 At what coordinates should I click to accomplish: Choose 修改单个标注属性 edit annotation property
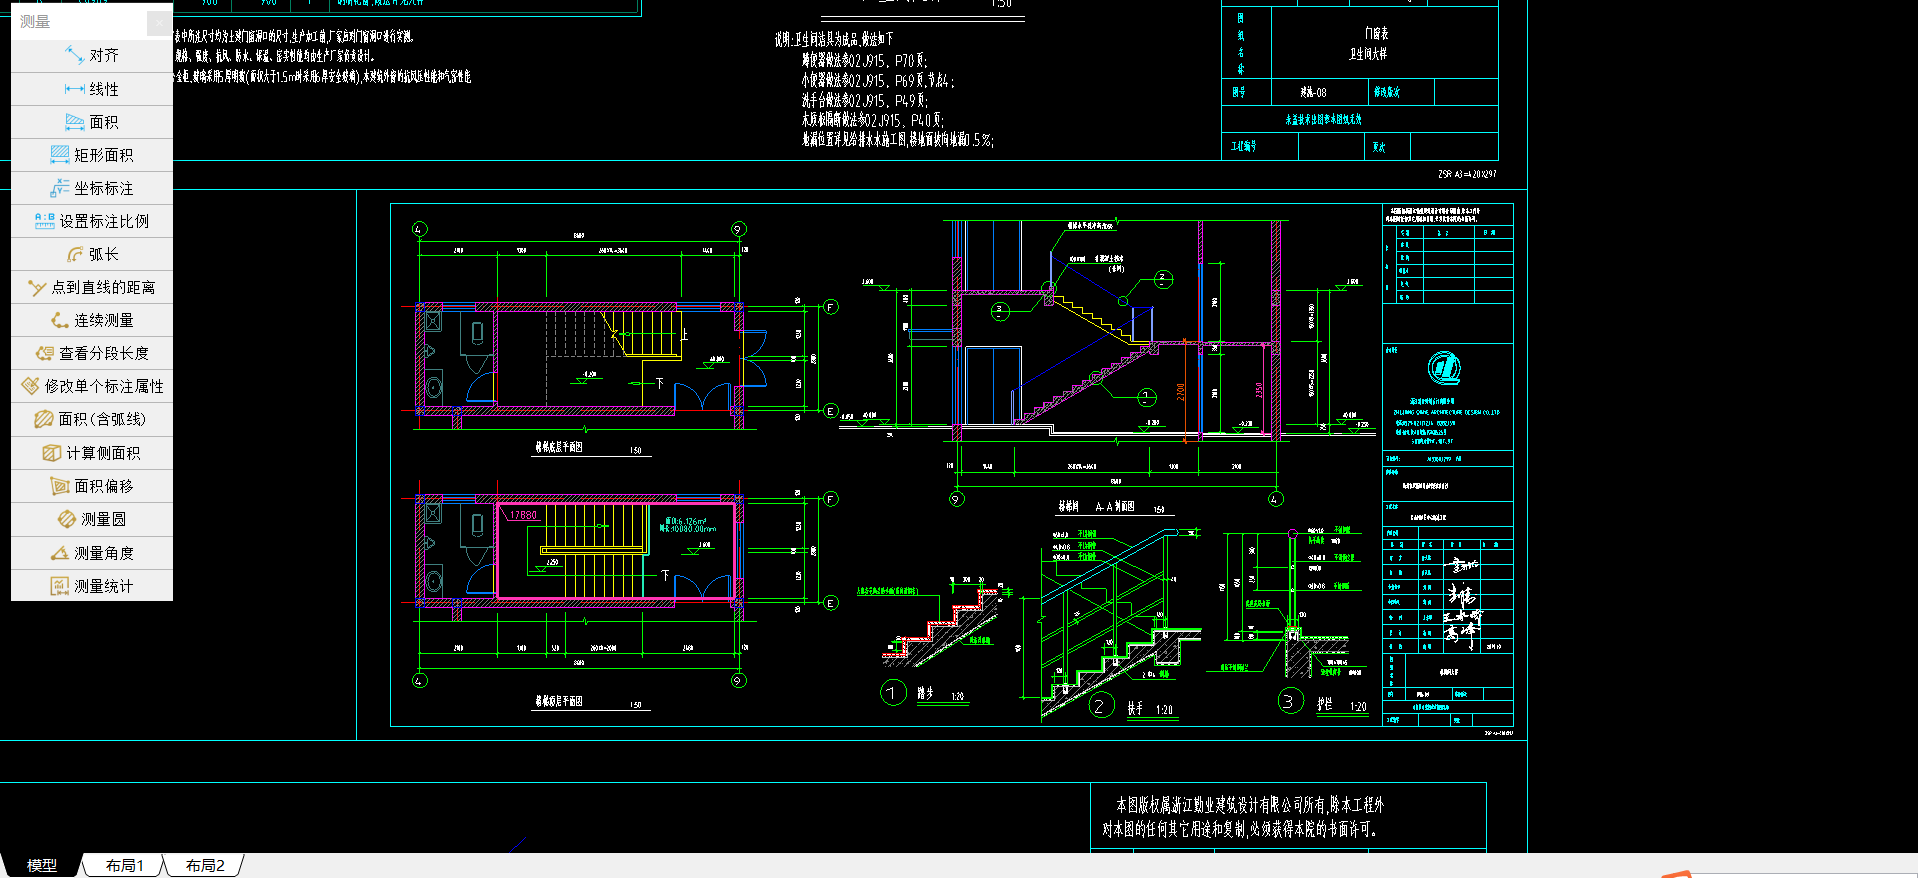pyautogui.click(x=92, y=386)
